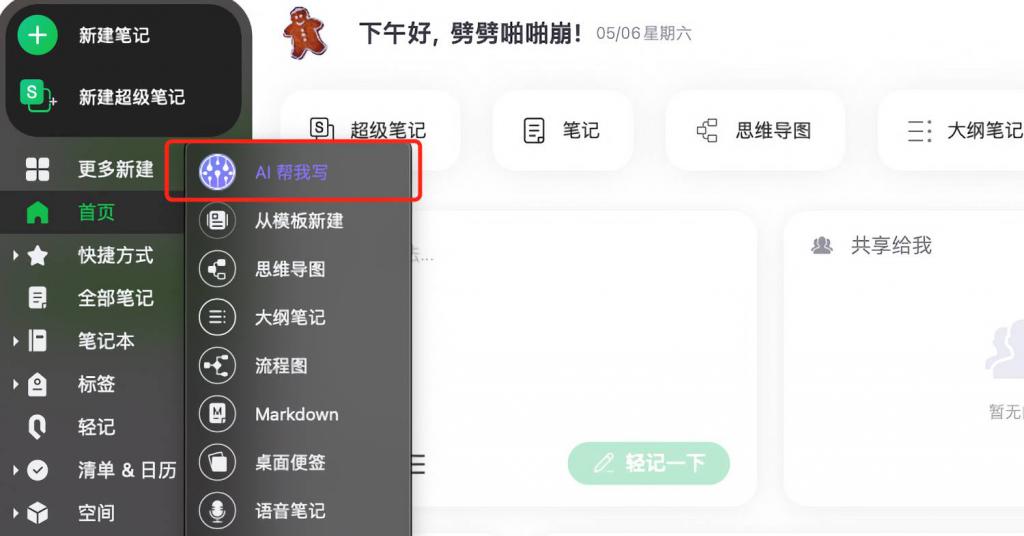Choose 从模板新建 in the menu
Screen dimensions: 1024x536
(298, 221)
